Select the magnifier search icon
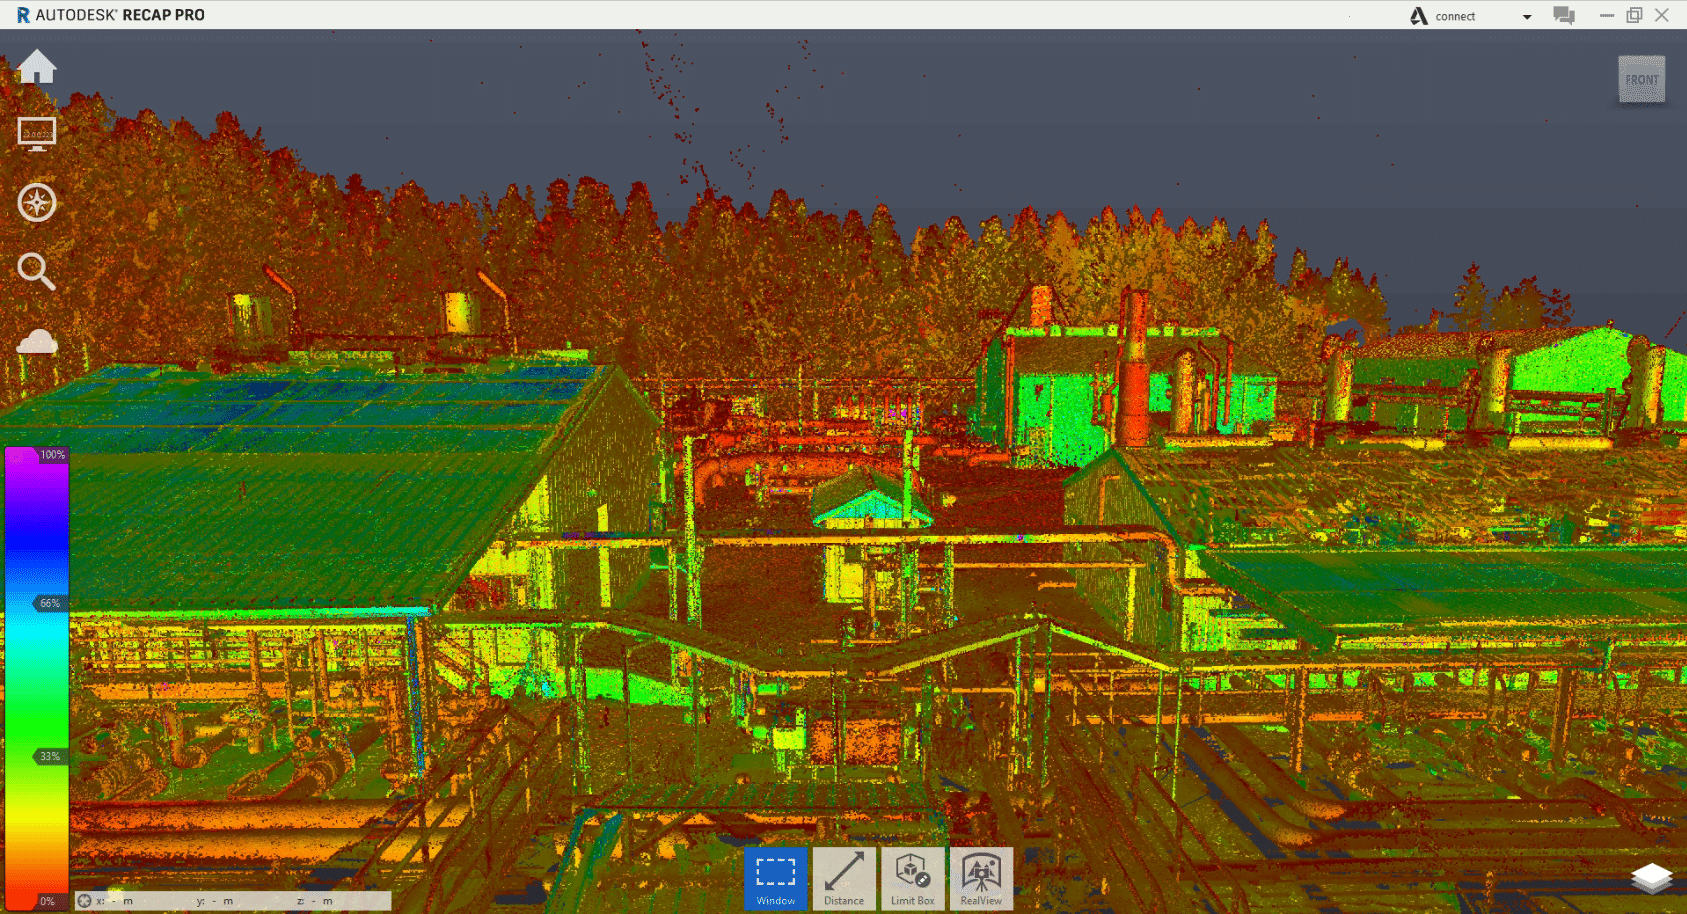The width and height of the screenshot is (1687, 914). click(x=36, y=271)
